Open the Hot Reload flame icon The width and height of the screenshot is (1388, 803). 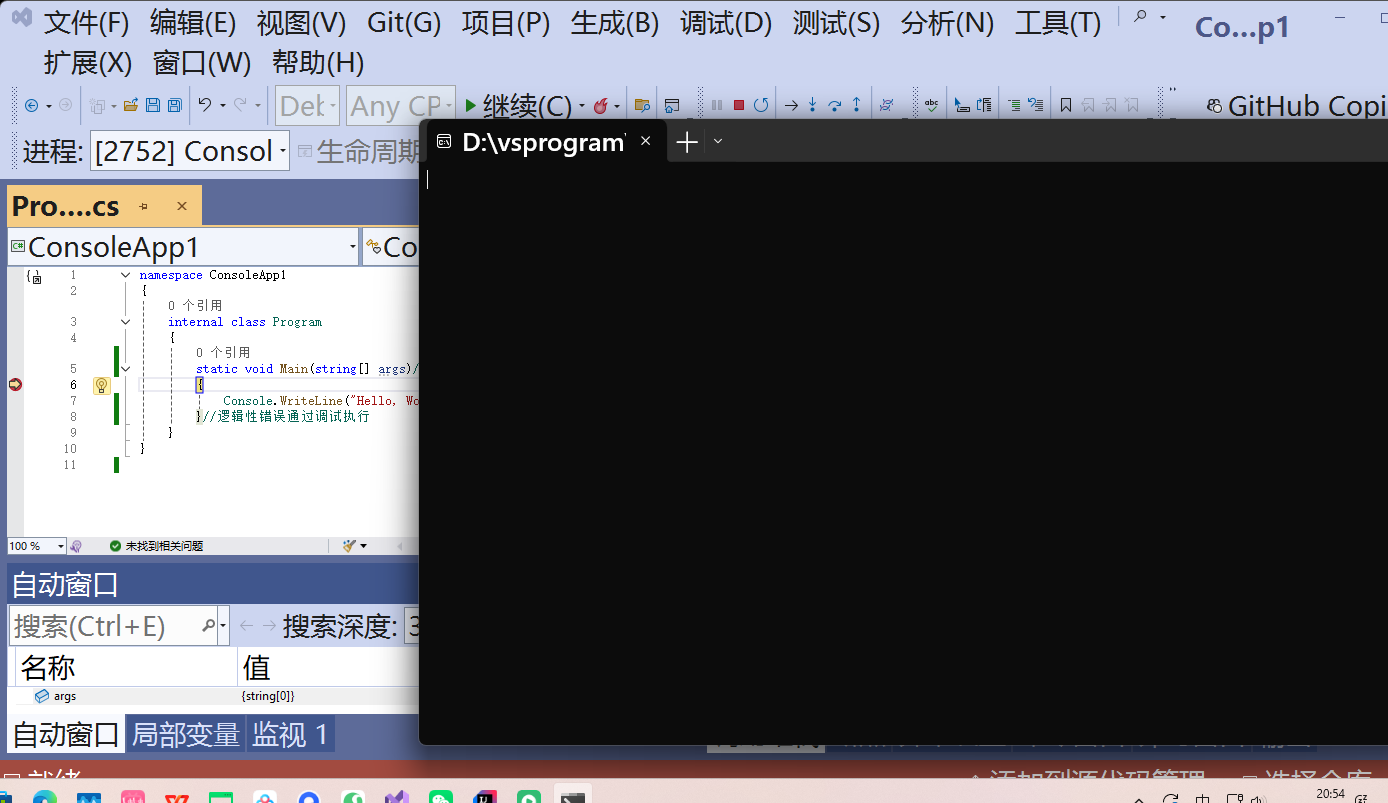point(600,104)
